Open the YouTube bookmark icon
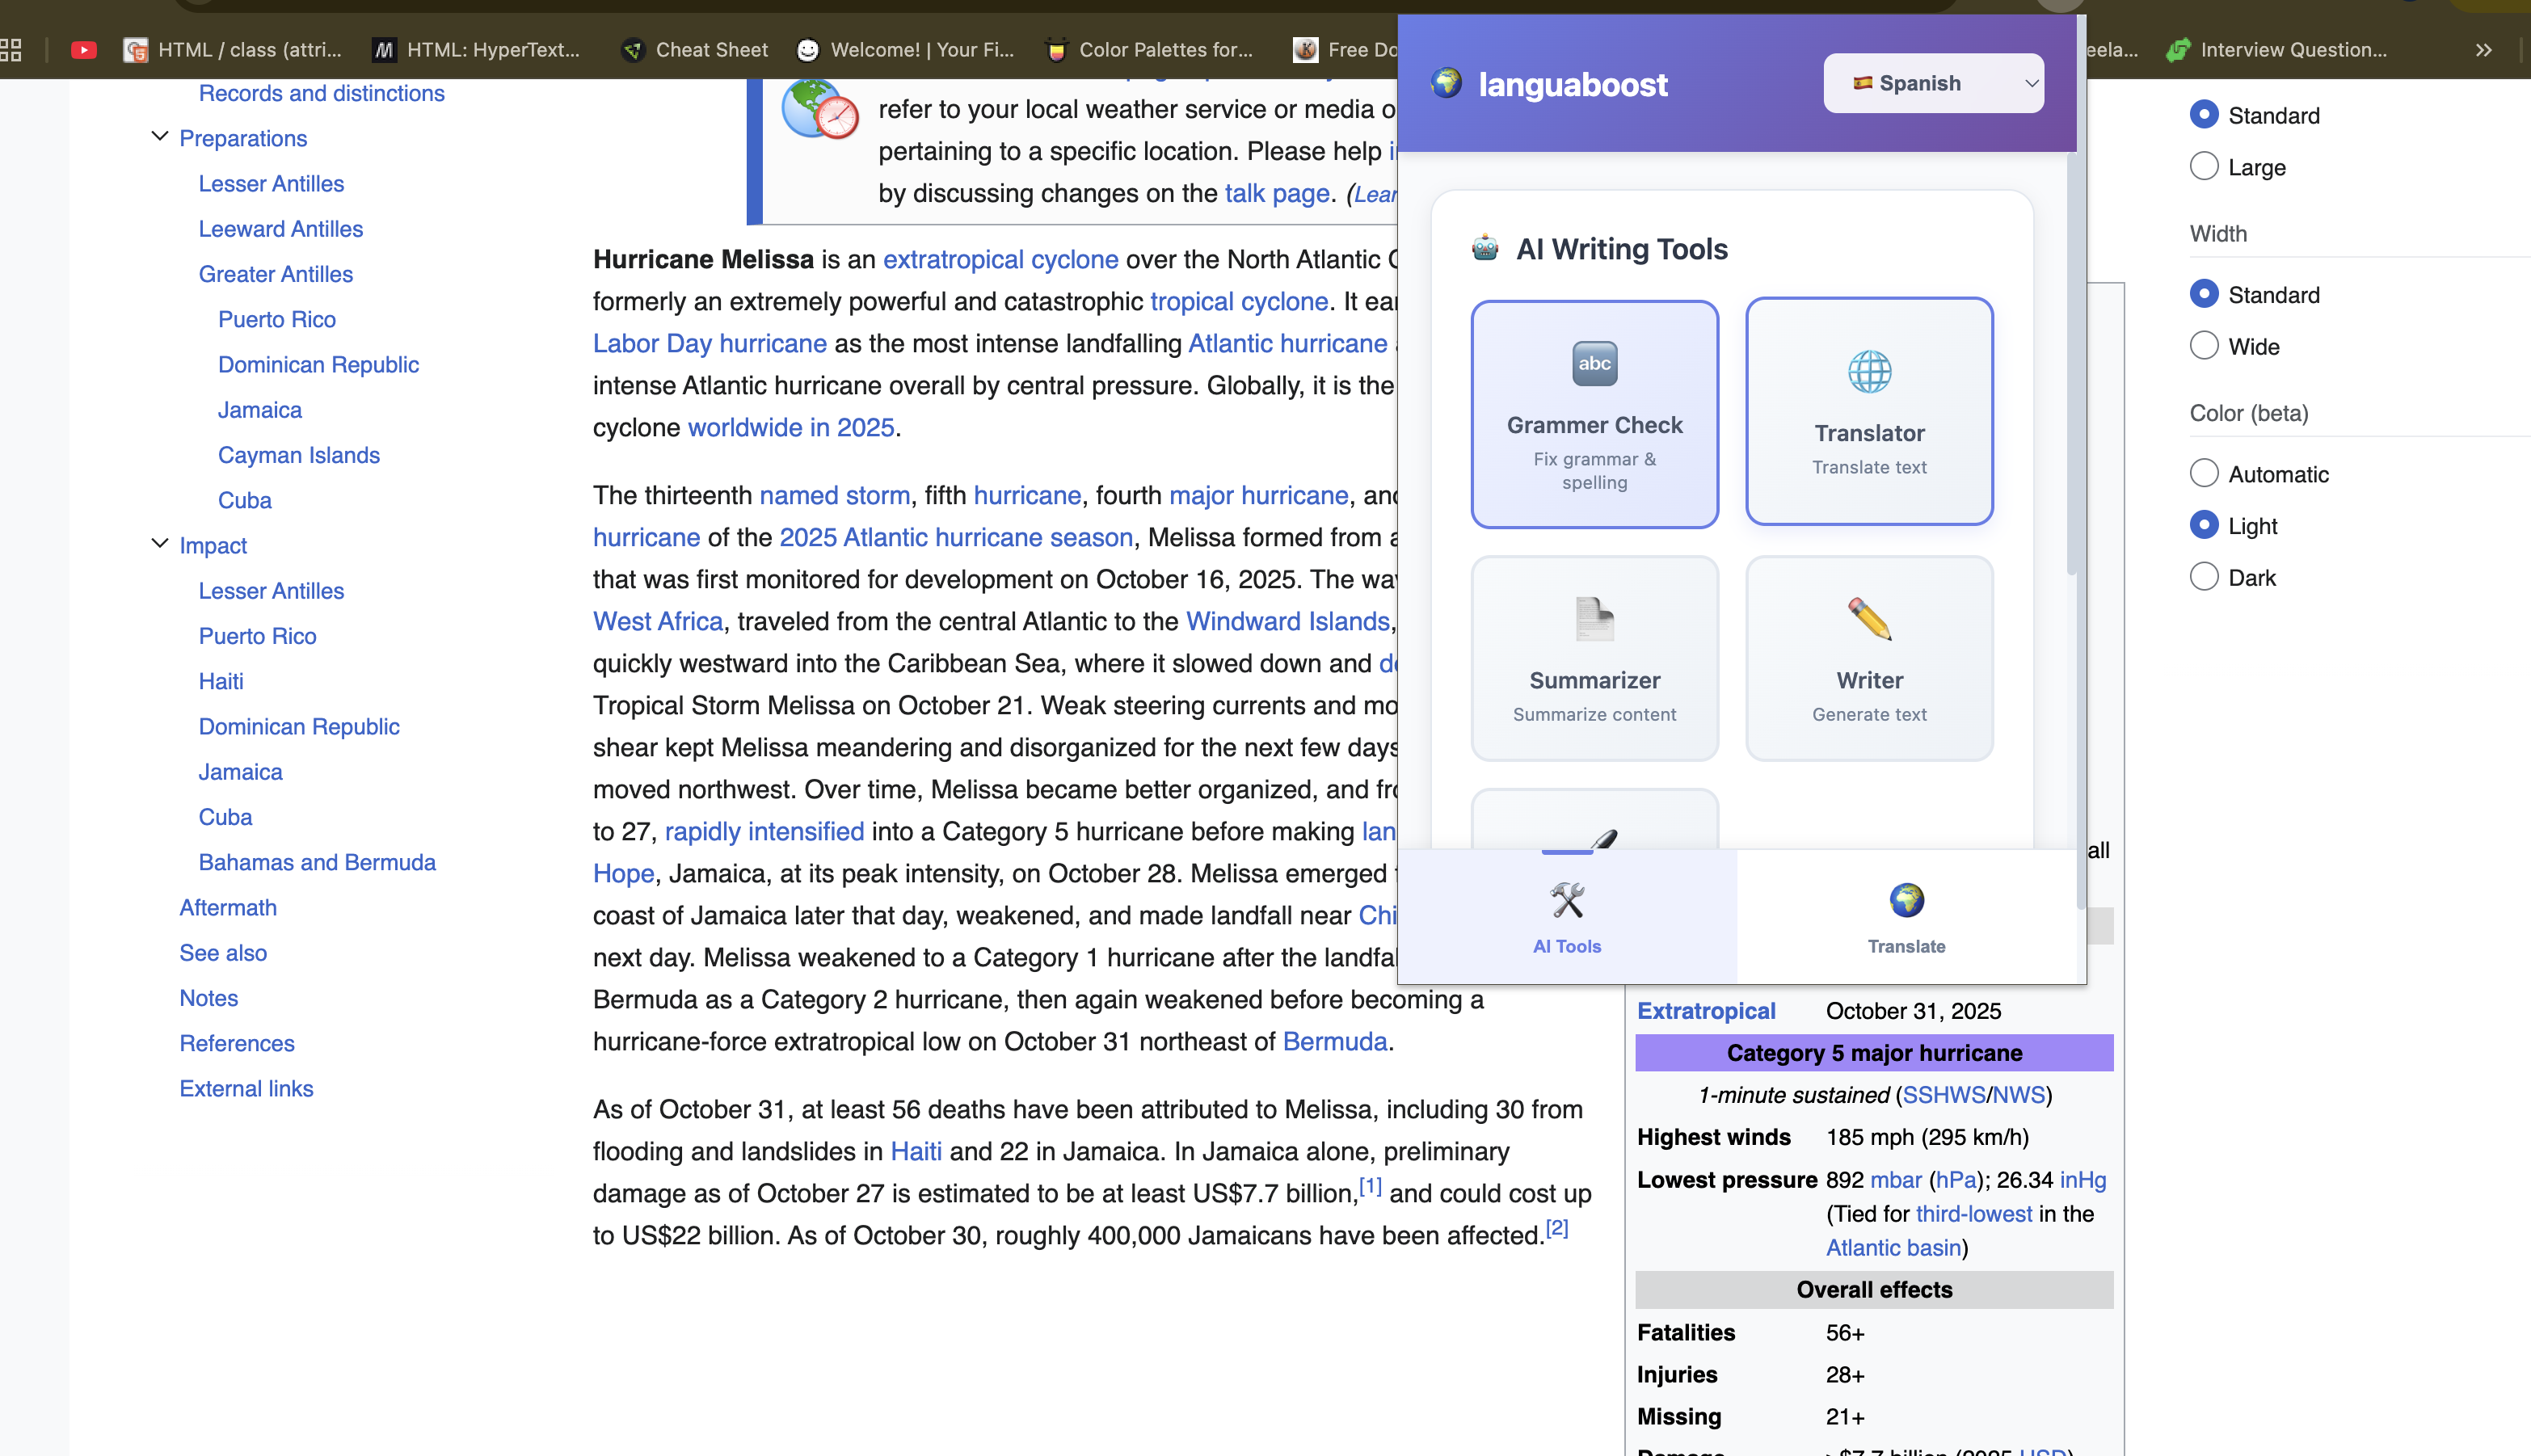Screen dimensions: 2531x1456 click(84, 49)
